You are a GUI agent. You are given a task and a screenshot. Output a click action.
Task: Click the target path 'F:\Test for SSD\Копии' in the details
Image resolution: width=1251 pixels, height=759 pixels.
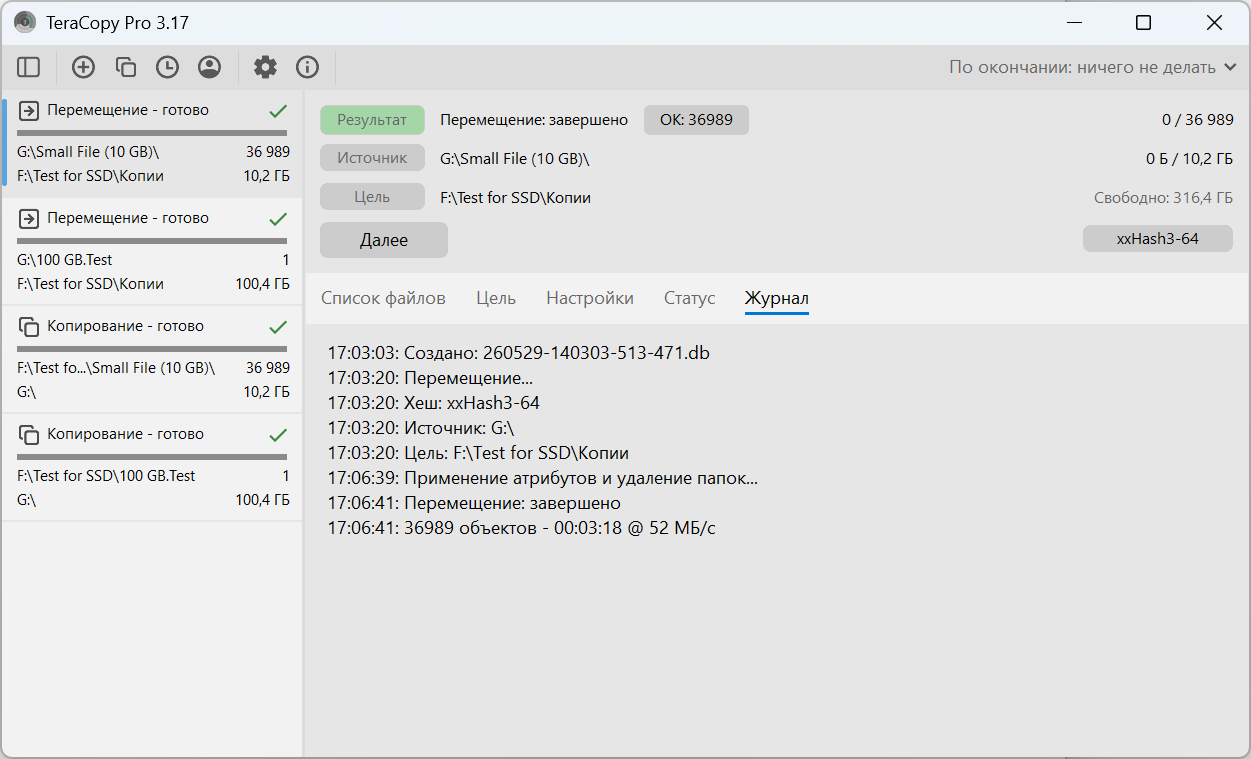(x=515, y=198)
